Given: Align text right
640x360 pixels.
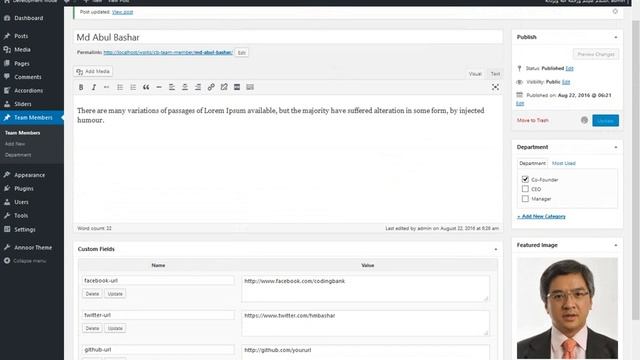Looking at the screenshot, I should [198, 87].
